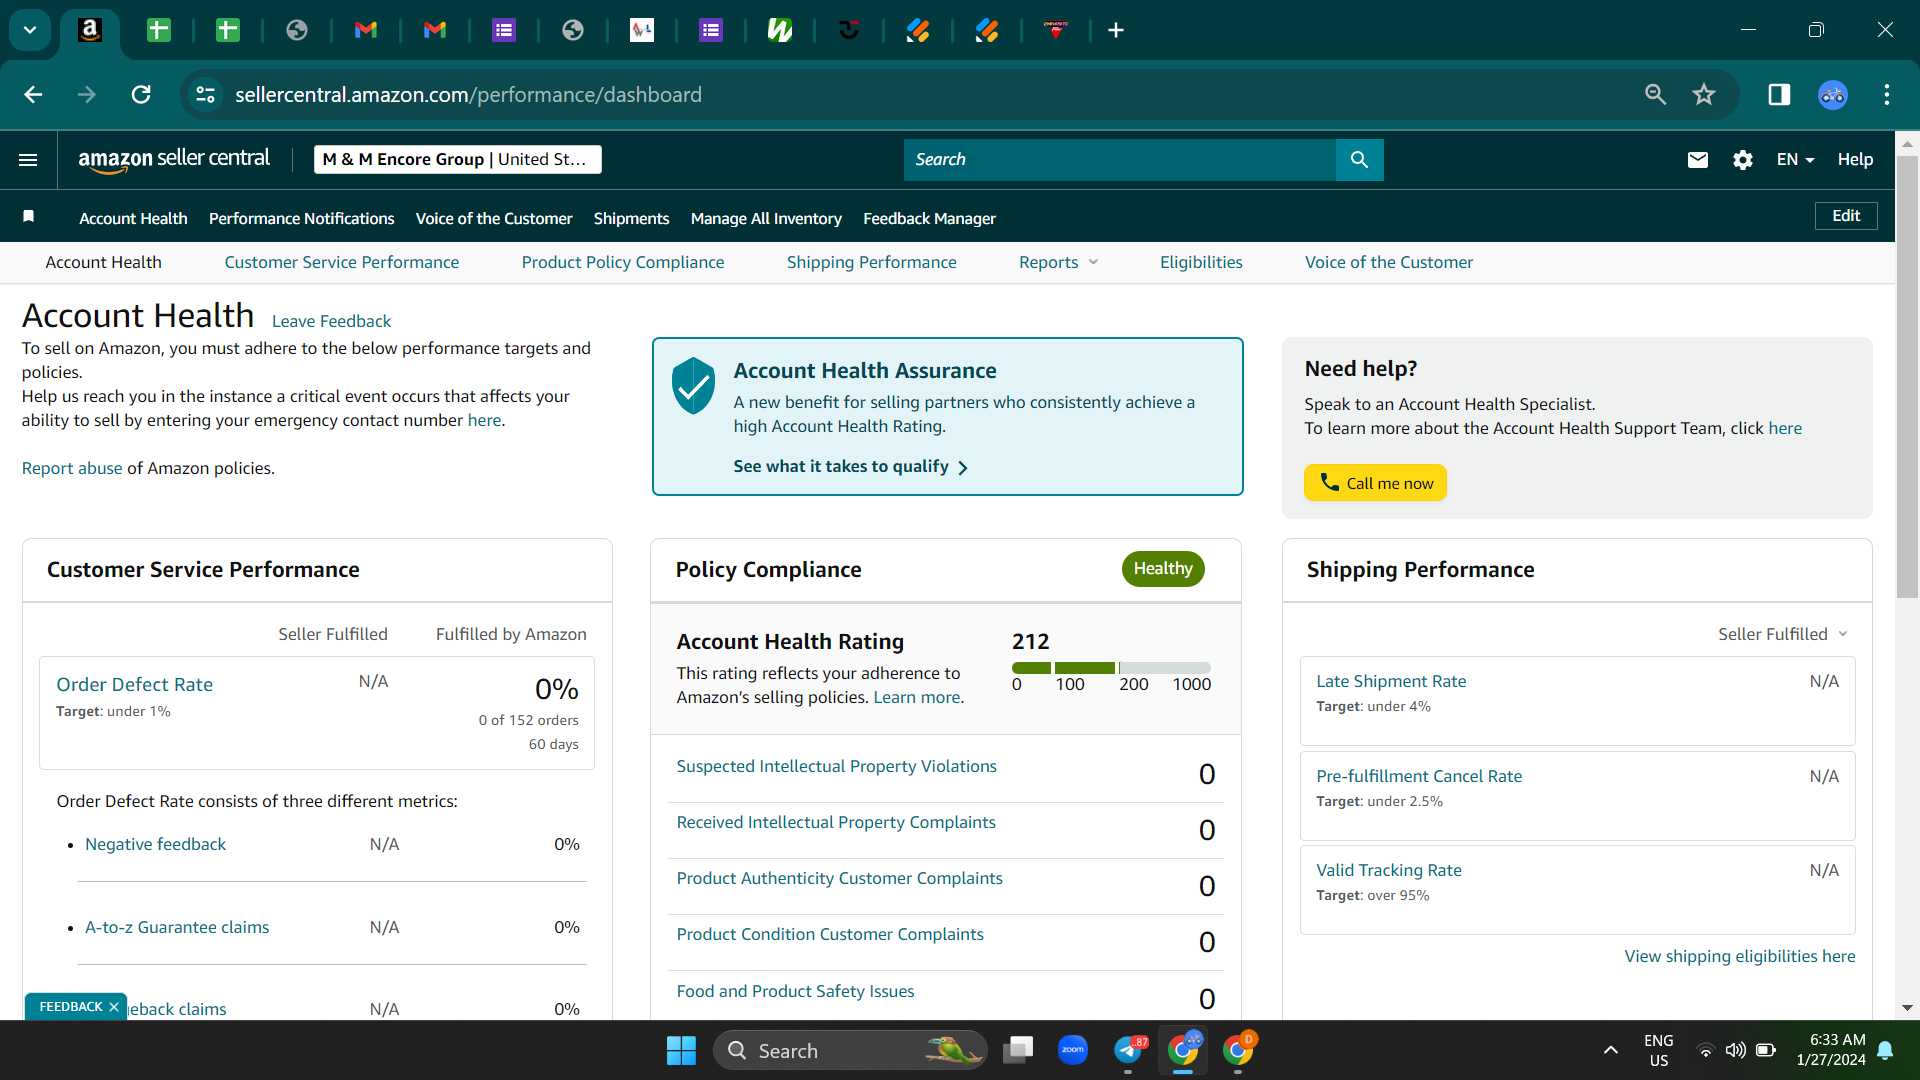Open the Windows notification bell

pyautogui.click(x=1885, y=1050)
